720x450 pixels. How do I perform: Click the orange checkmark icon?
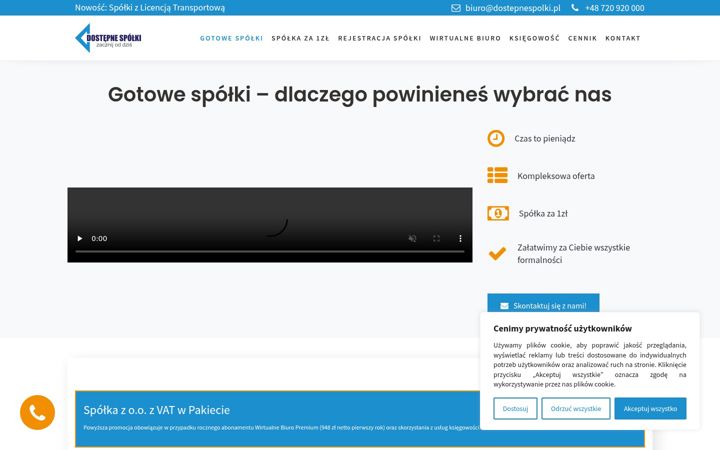(x=497, y=253)
